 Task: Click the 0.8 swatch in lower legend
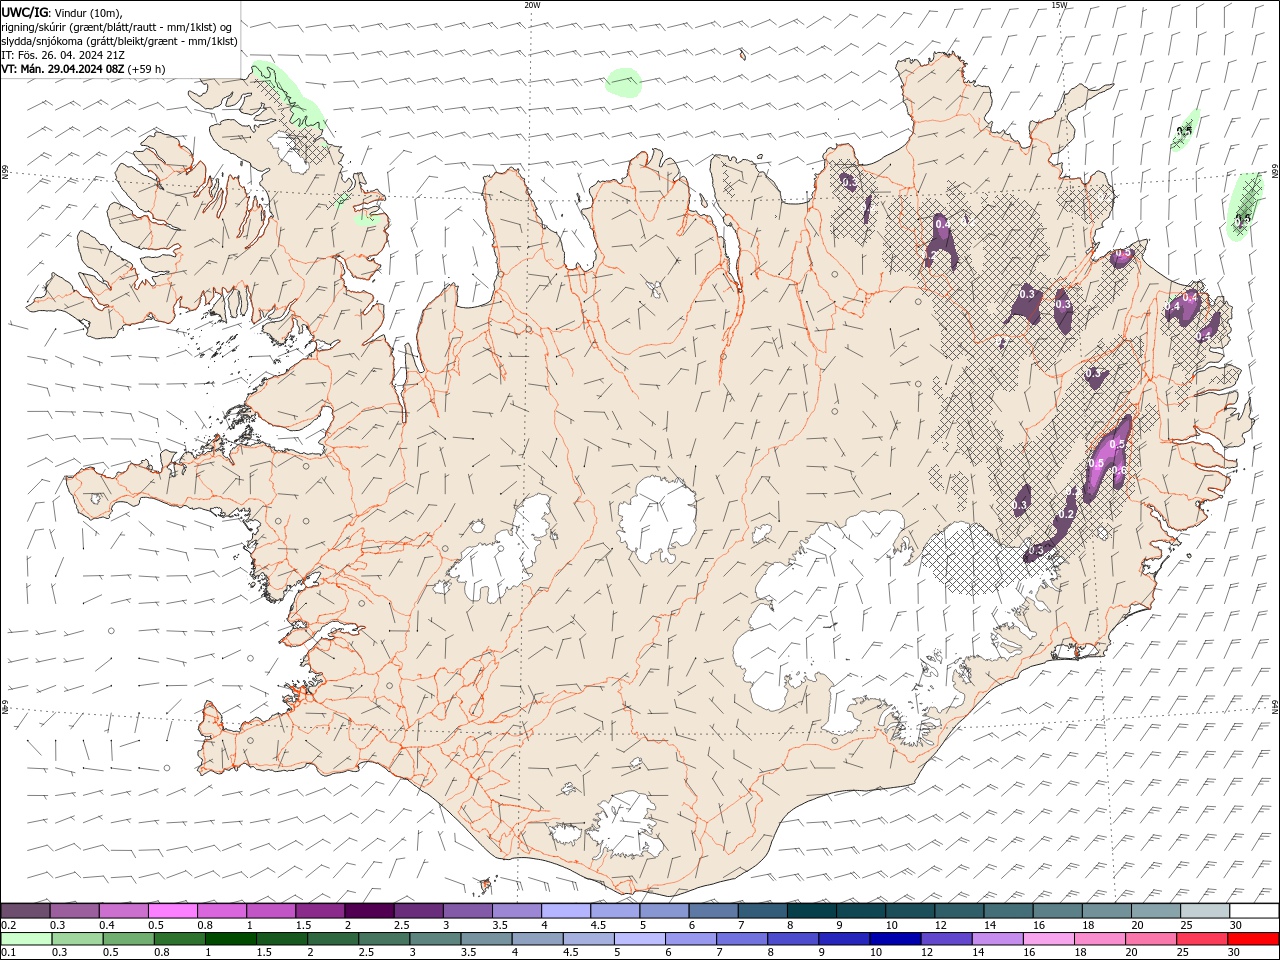[180, 939]
